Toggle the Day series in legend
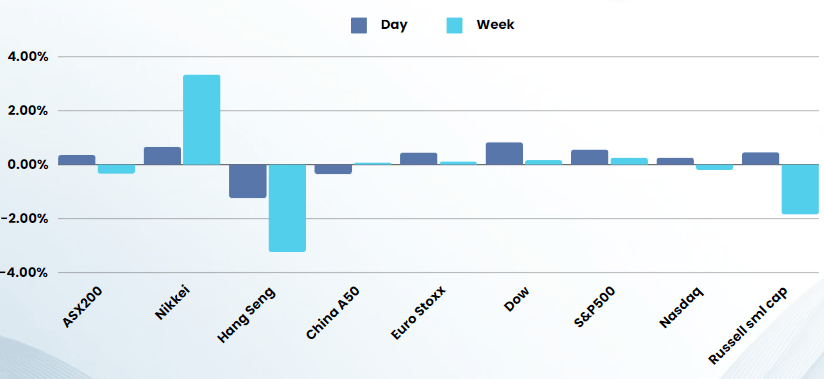 (x=379, y=25)
